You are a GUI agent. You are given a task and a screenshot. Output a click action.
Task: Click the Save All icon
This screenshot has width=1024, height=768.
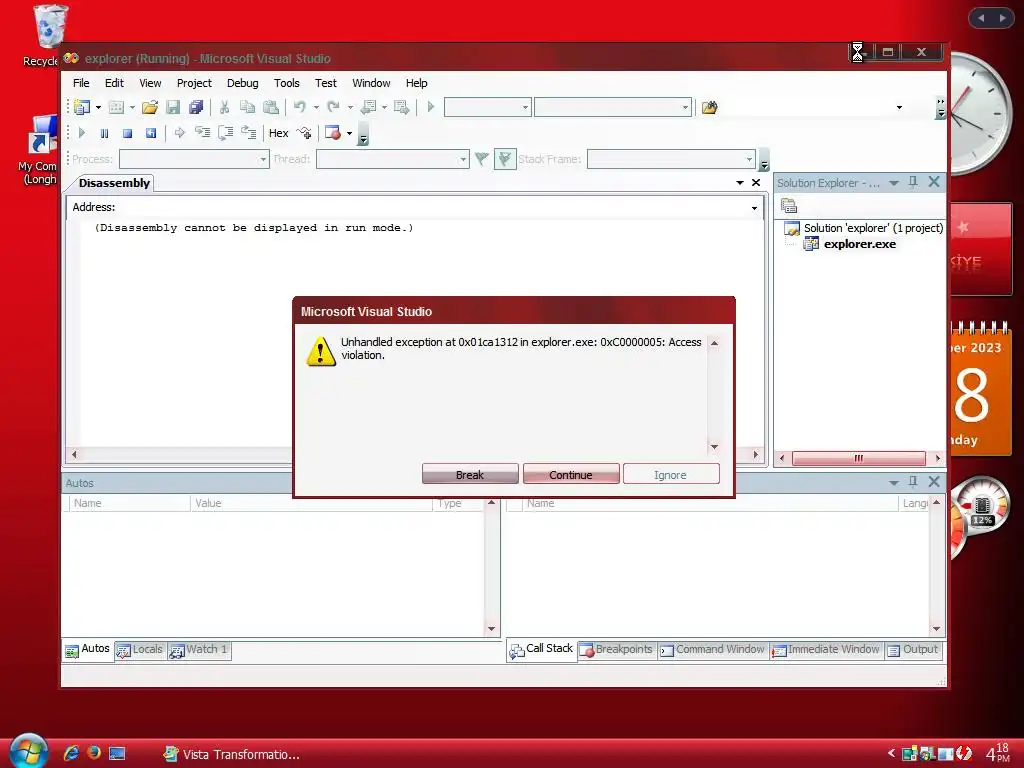click(196, 107)
